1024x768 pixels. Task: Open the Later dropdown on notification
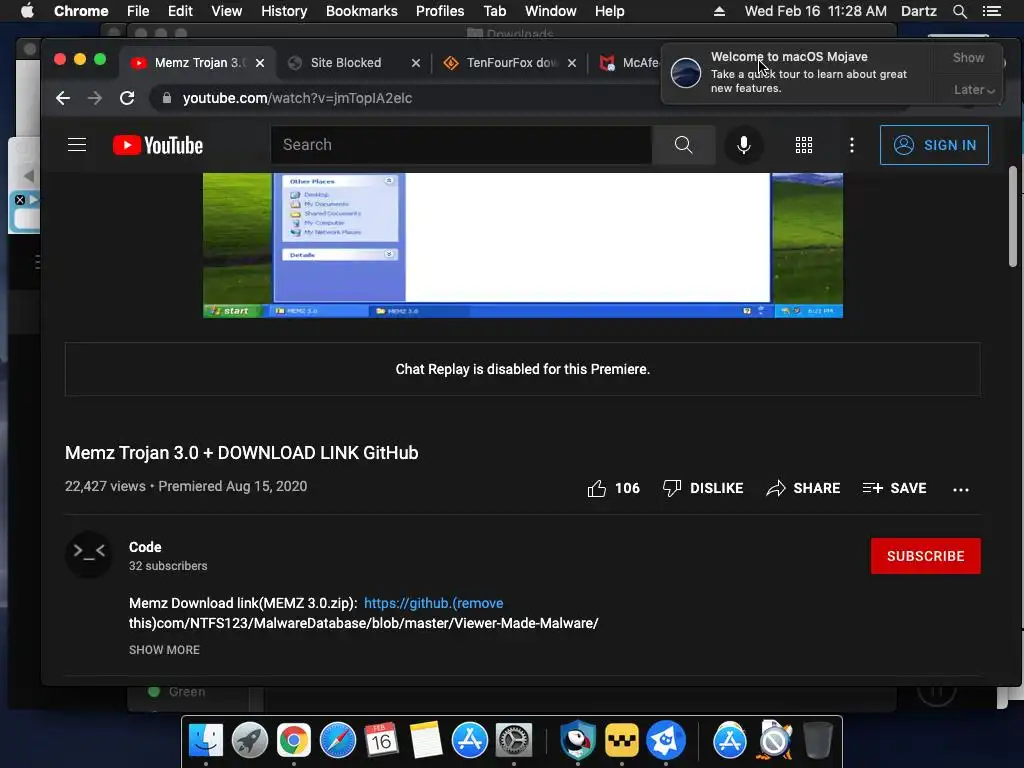pos(973,89)
